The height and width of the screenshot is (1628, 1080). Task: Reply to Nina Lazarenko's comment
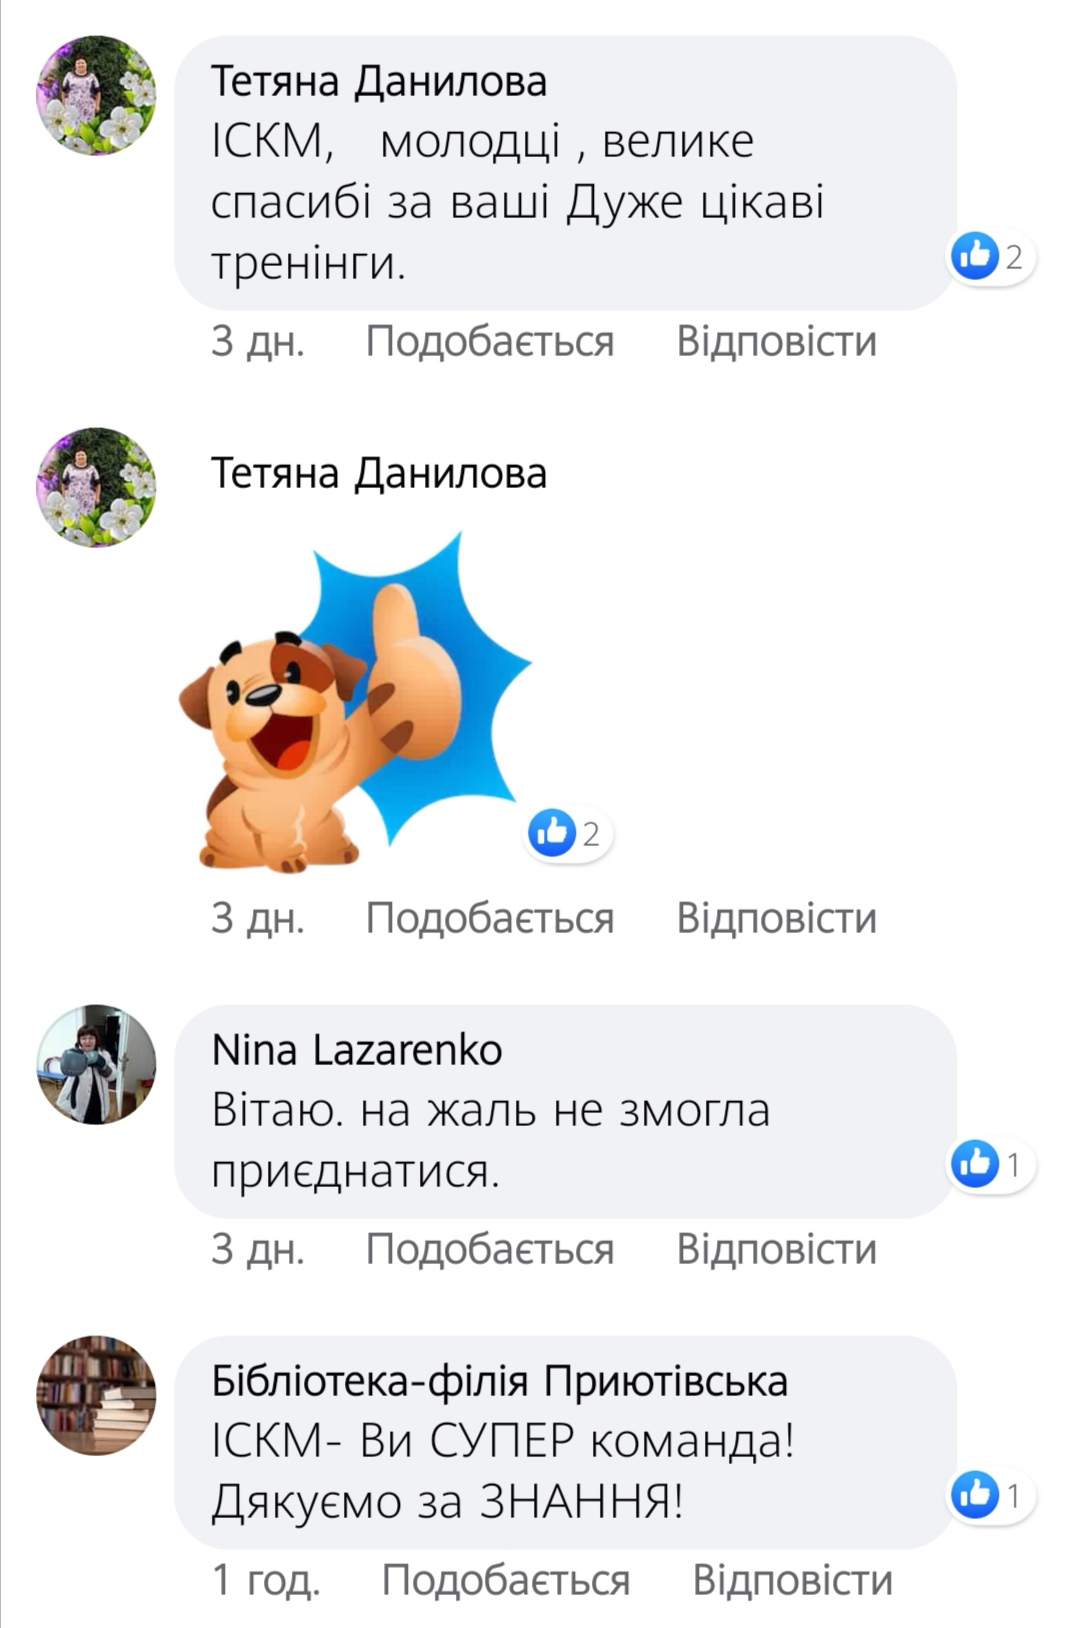(777, 1249)
